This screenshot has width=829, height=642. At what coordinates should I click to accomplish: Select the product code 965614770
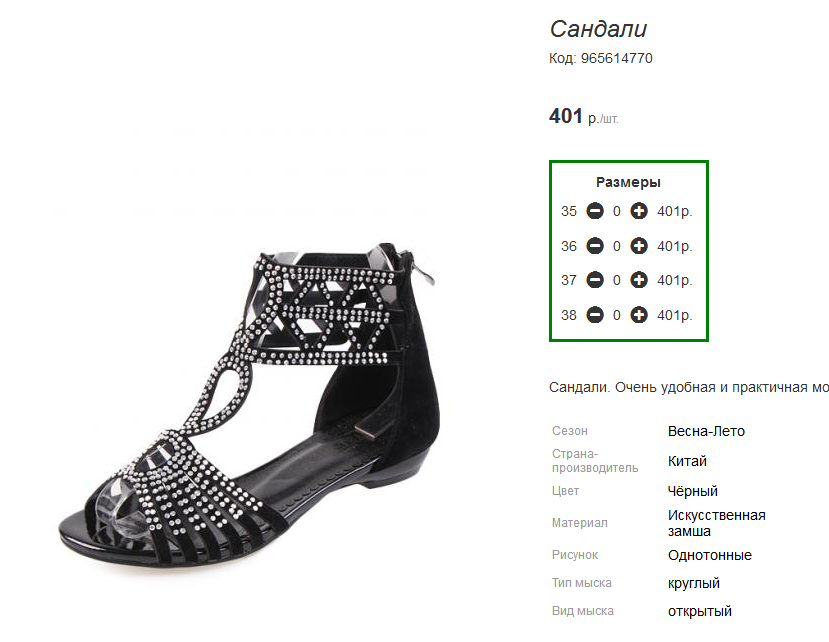pyautogui.click(x=616, y=58)
